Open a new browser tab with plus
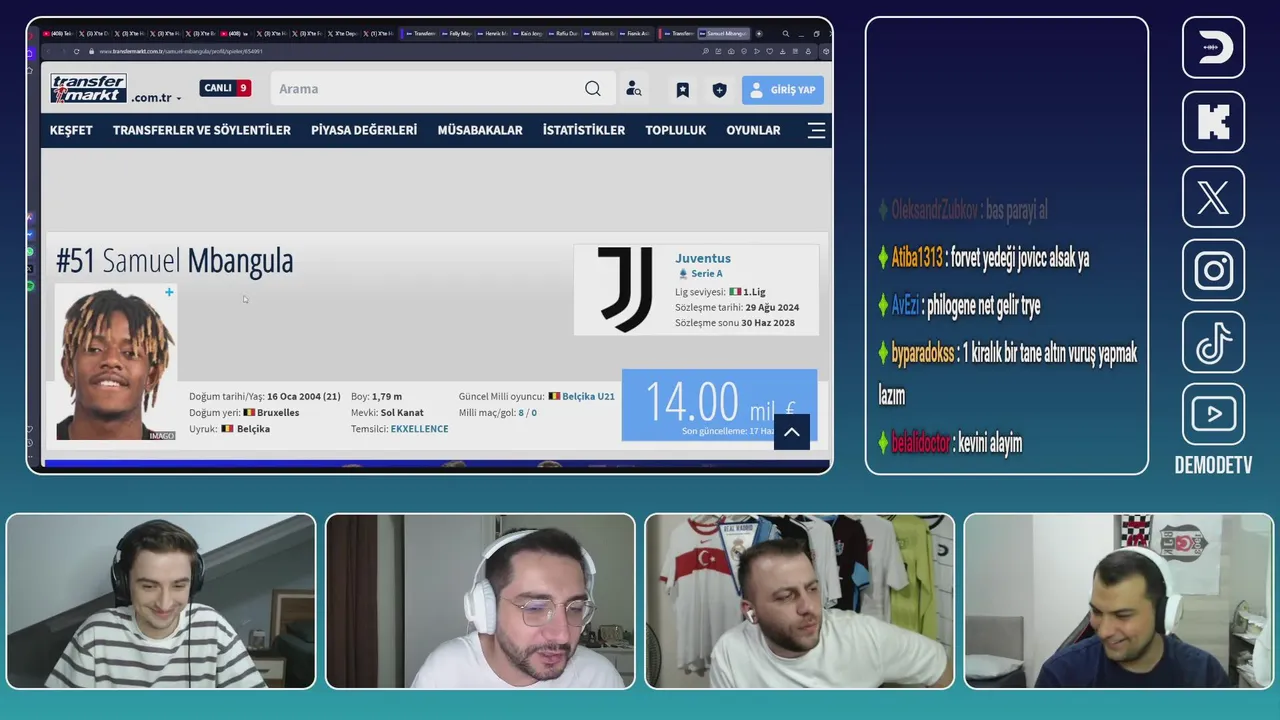 click(x=759, y=33)
